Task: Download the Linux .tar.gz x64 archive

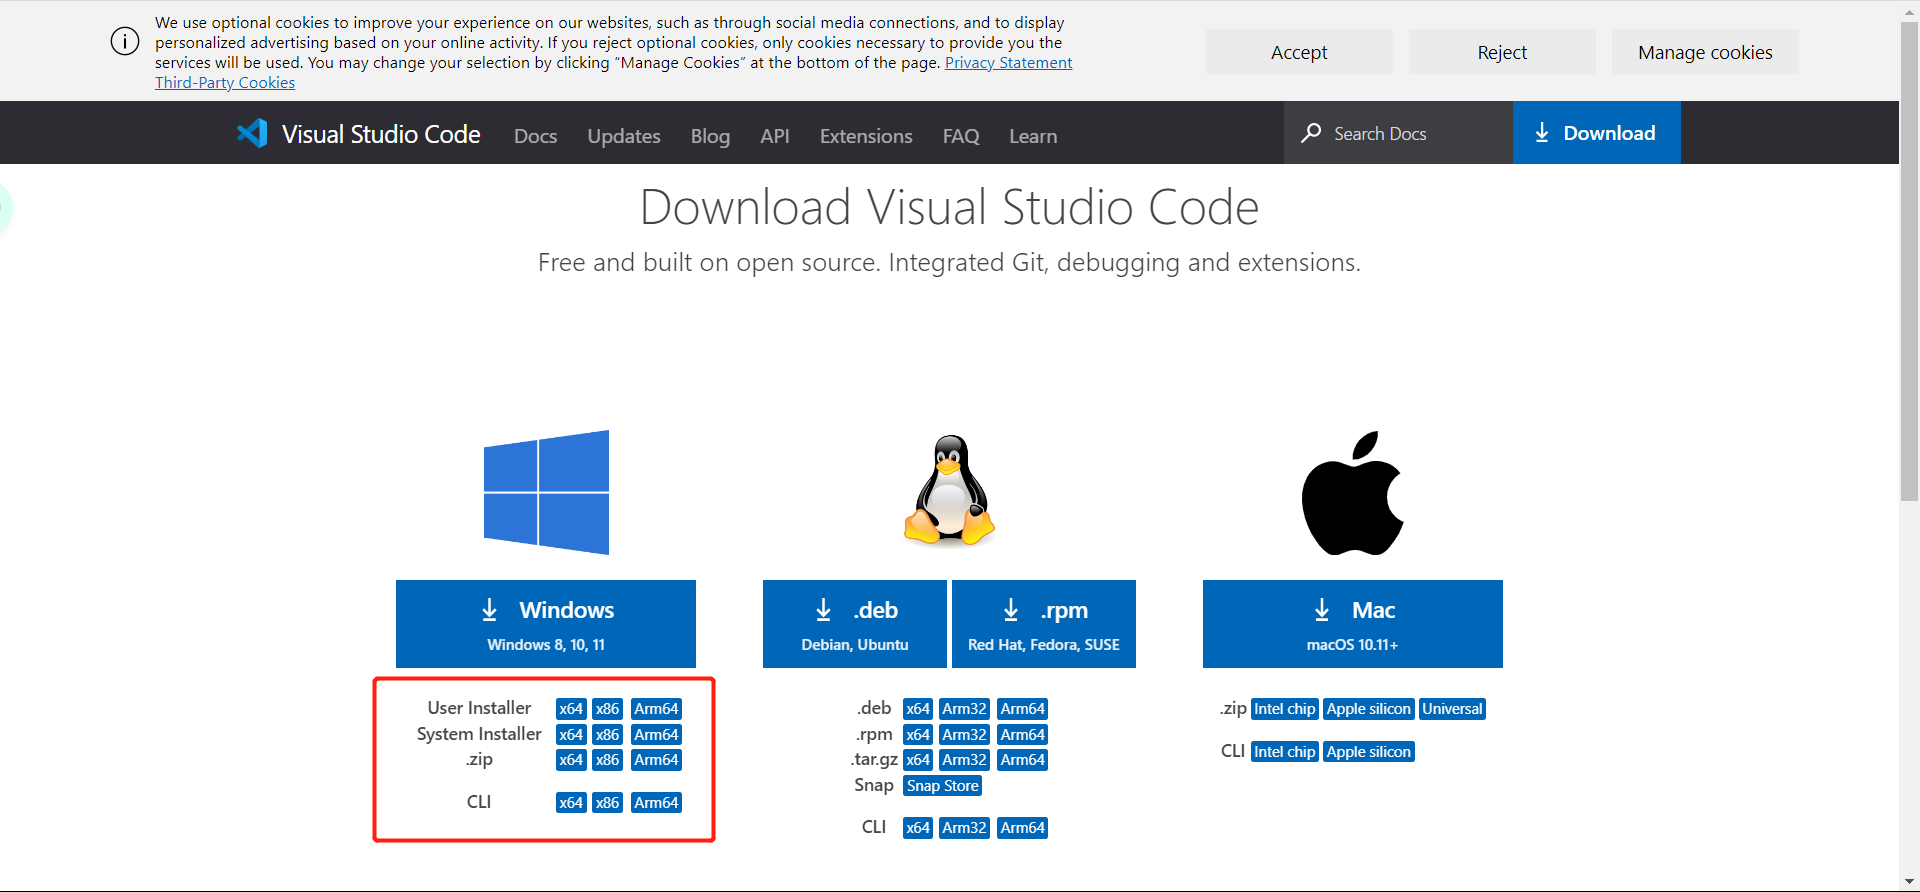Action: tap(918, 760)
